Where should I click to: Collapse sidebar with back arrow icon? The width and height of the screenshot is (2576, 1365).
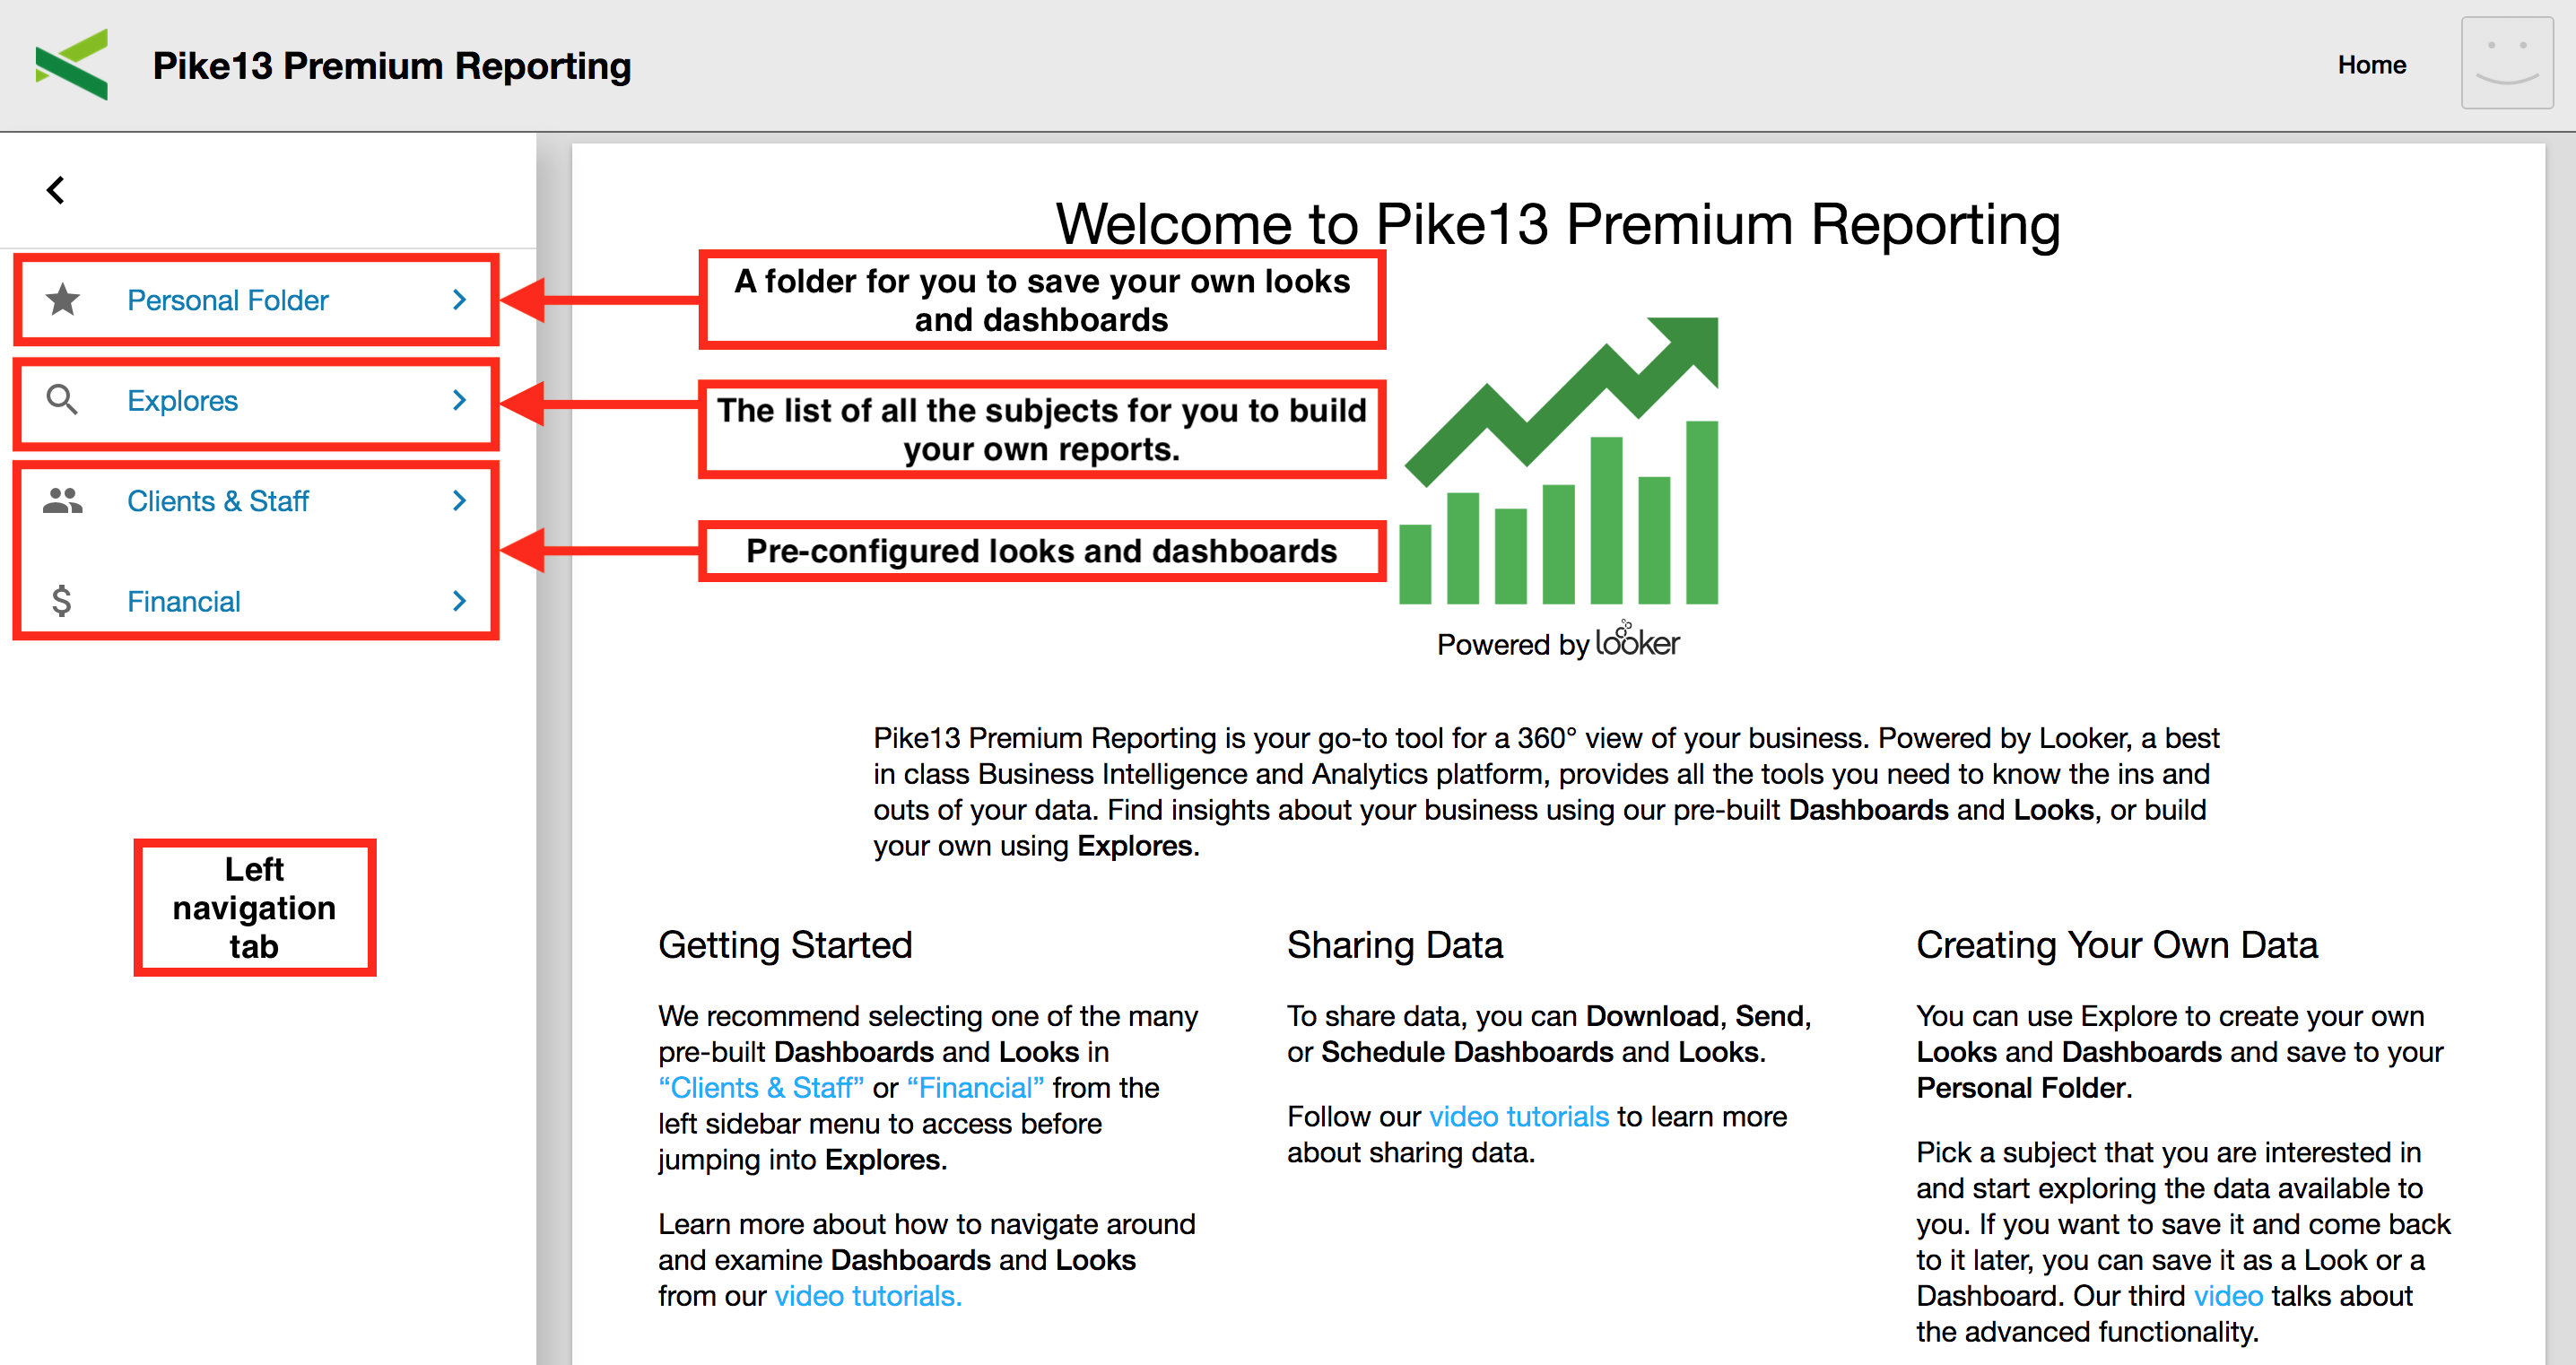[x=56, y=190]
